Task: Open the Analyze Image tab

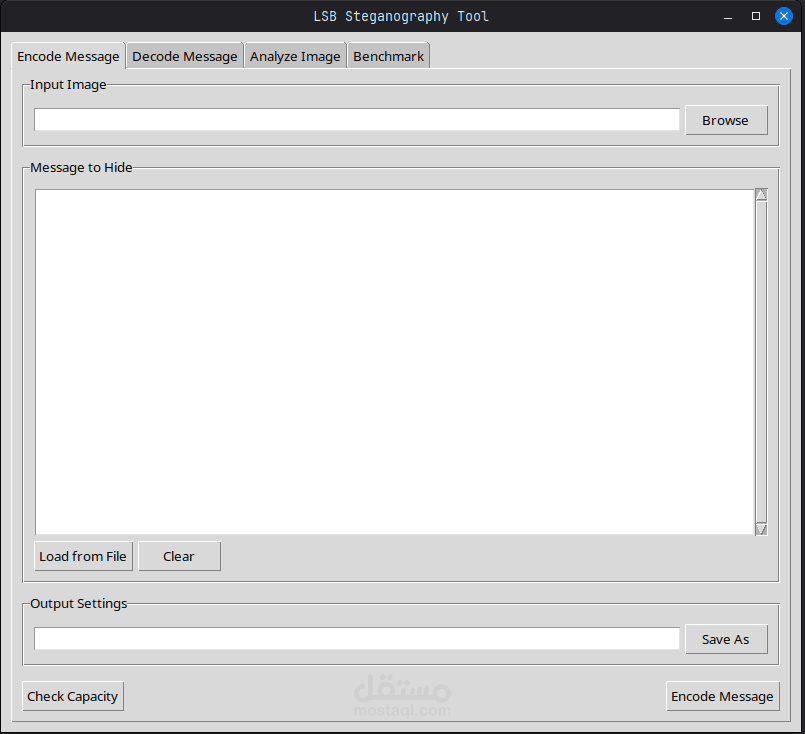Action: click(x=295, y=56)
